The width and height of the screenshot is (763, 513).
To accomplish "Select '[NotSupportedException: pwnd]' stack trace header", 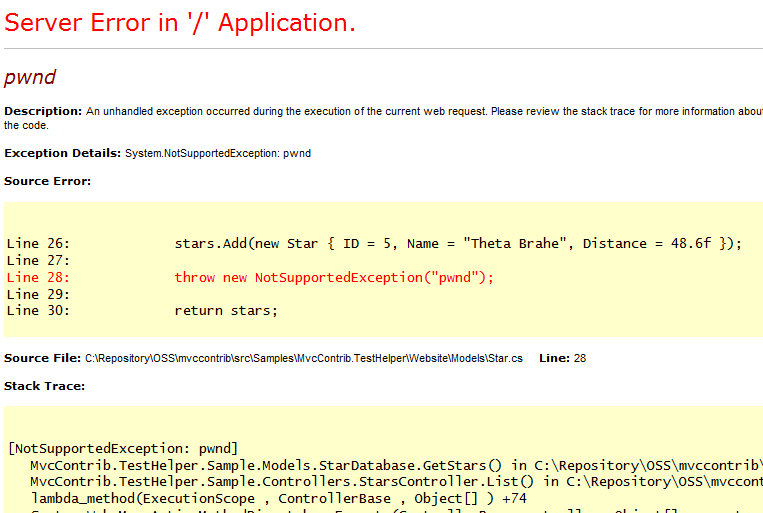I will (123, 448).
